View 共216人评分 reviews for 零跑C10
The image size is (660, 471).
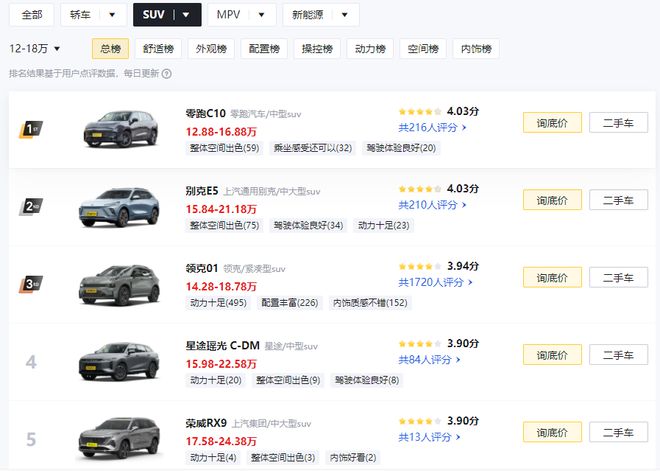[432, 128]
